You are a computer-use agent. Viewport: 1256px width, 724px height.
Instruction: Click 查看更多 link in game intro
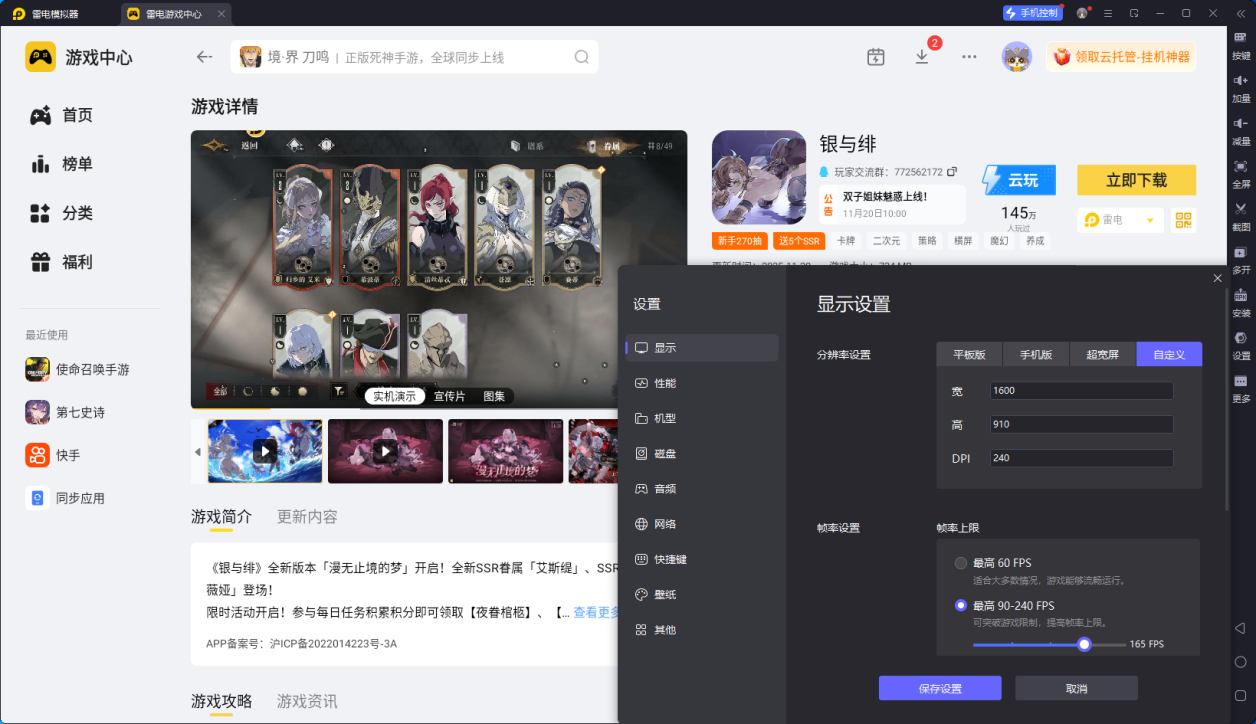(x=597, y=612)
